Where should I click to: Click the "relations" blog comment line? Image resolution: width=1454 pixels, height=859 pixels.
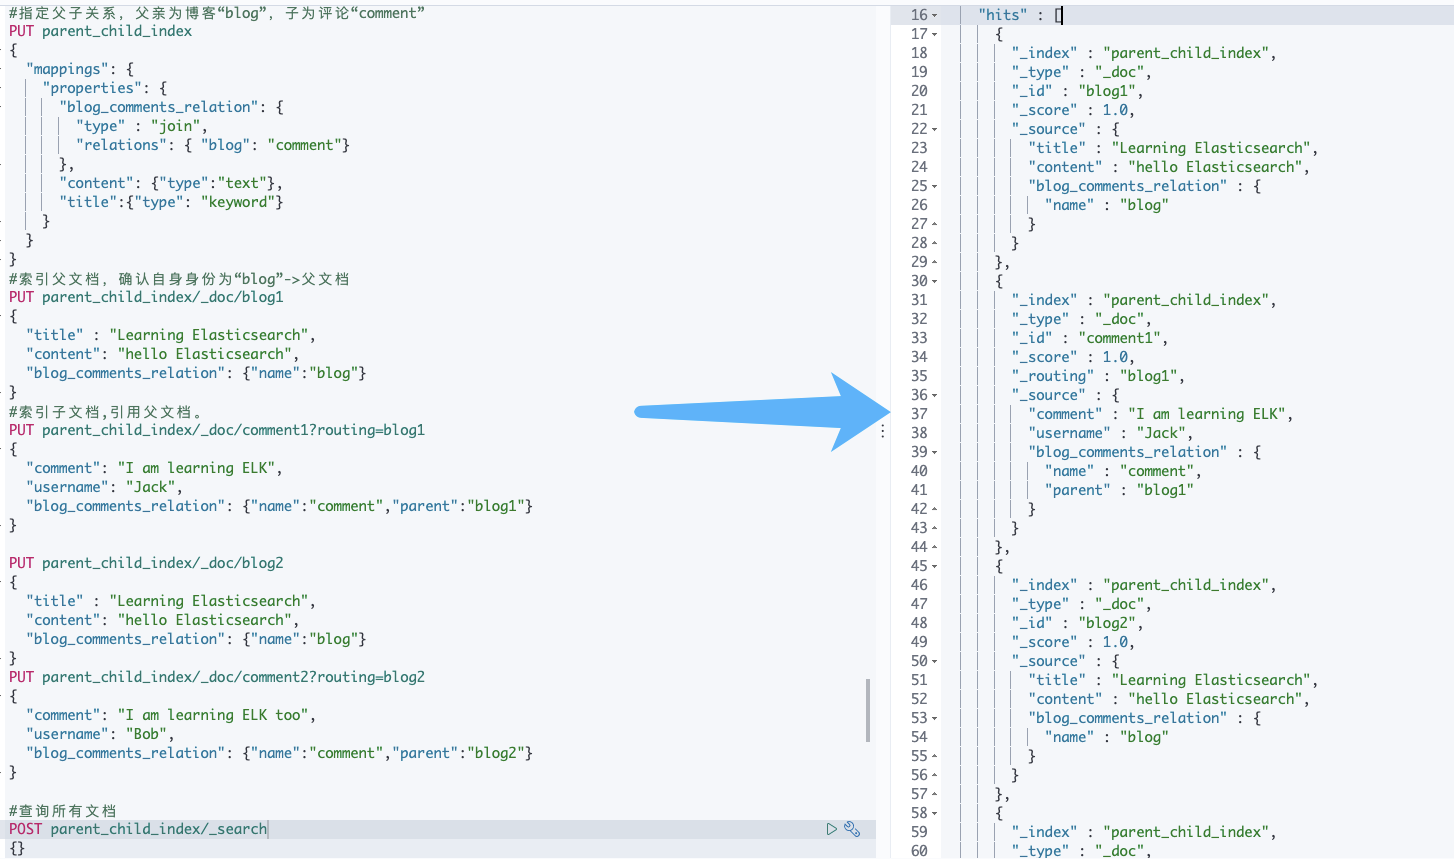tap(213, 145)
